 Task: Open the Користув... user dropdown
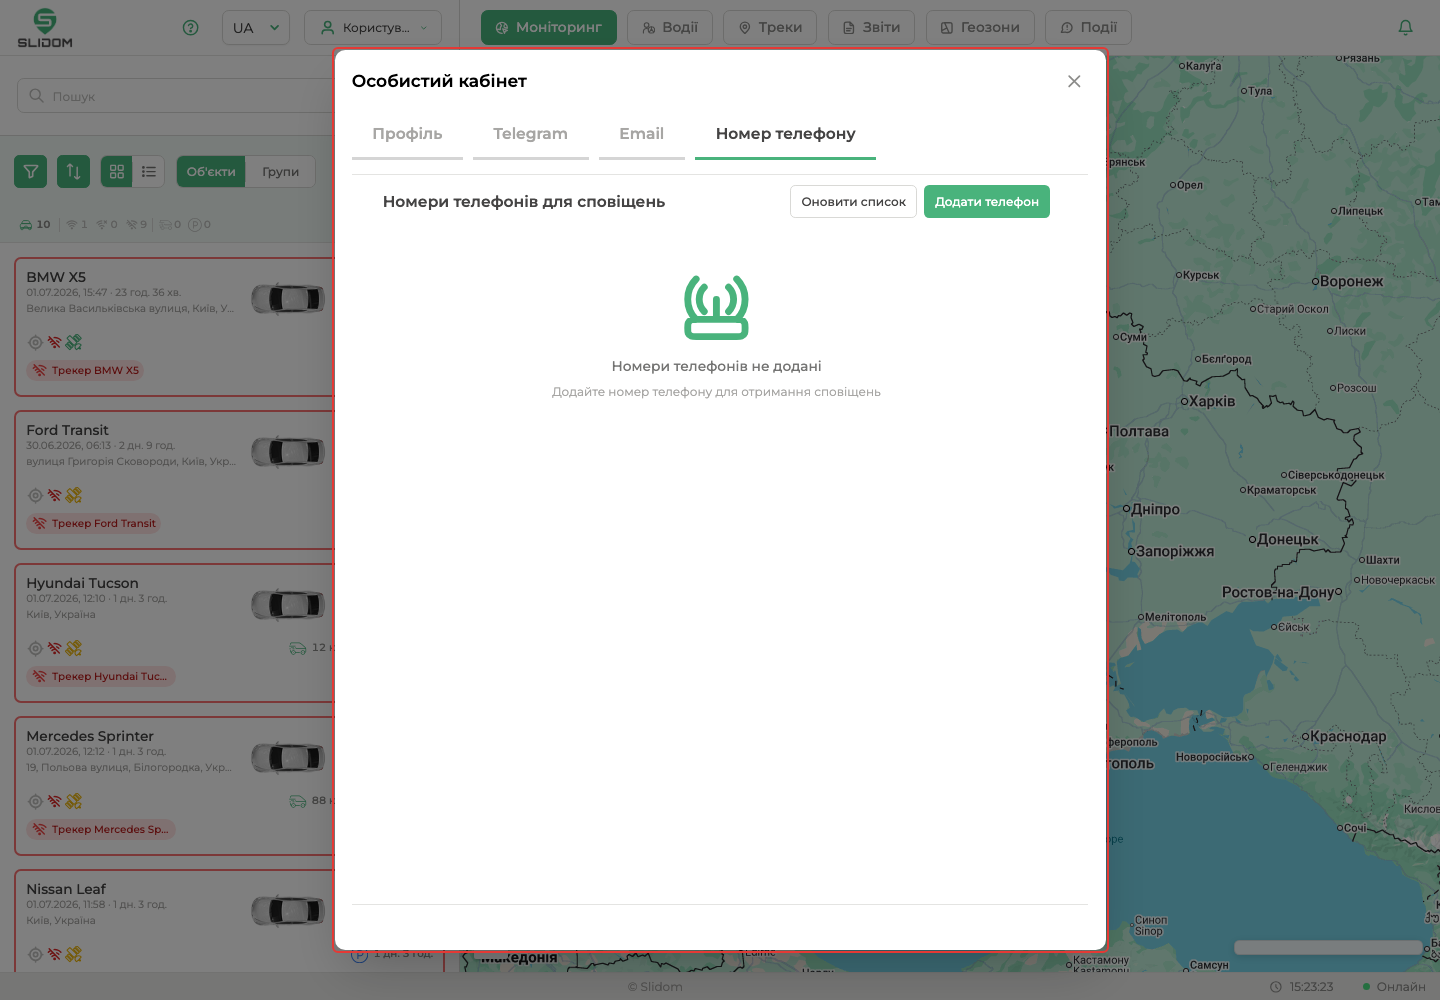[373, 28]
